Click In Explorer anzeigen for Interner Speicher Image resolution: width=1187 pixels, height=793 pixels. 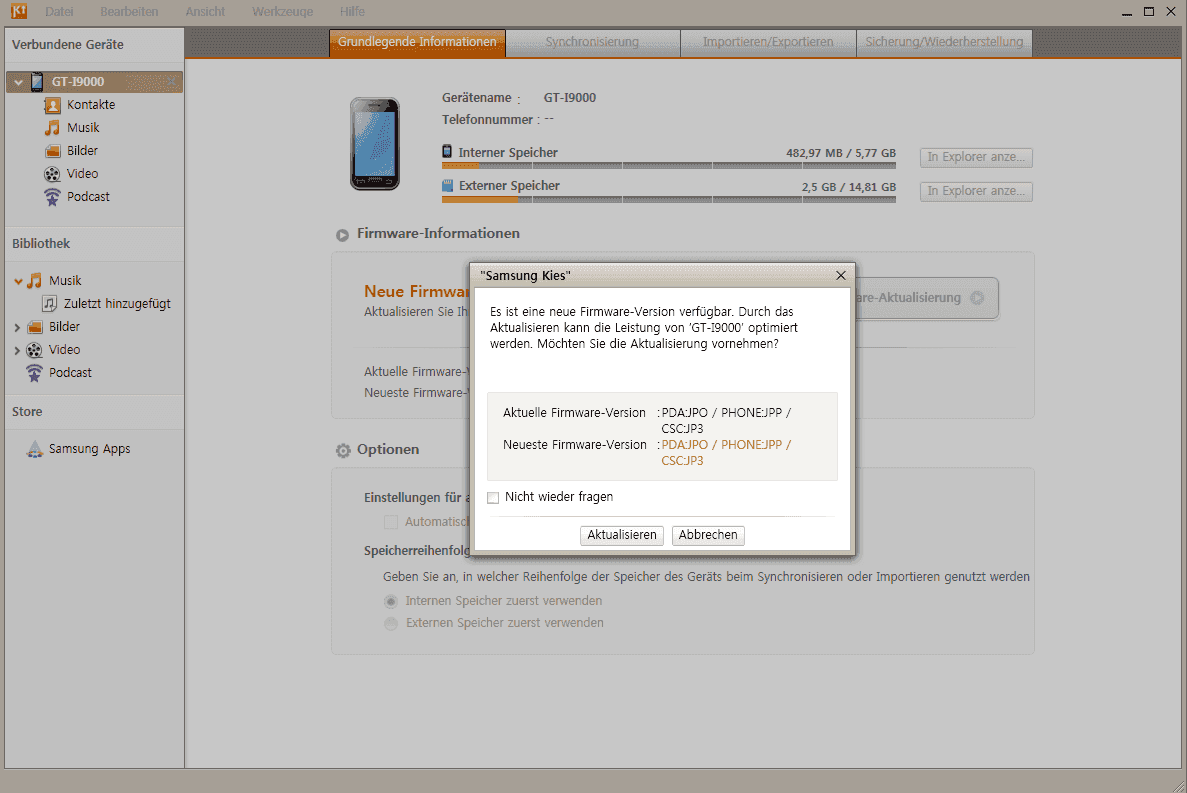[976, 157]
